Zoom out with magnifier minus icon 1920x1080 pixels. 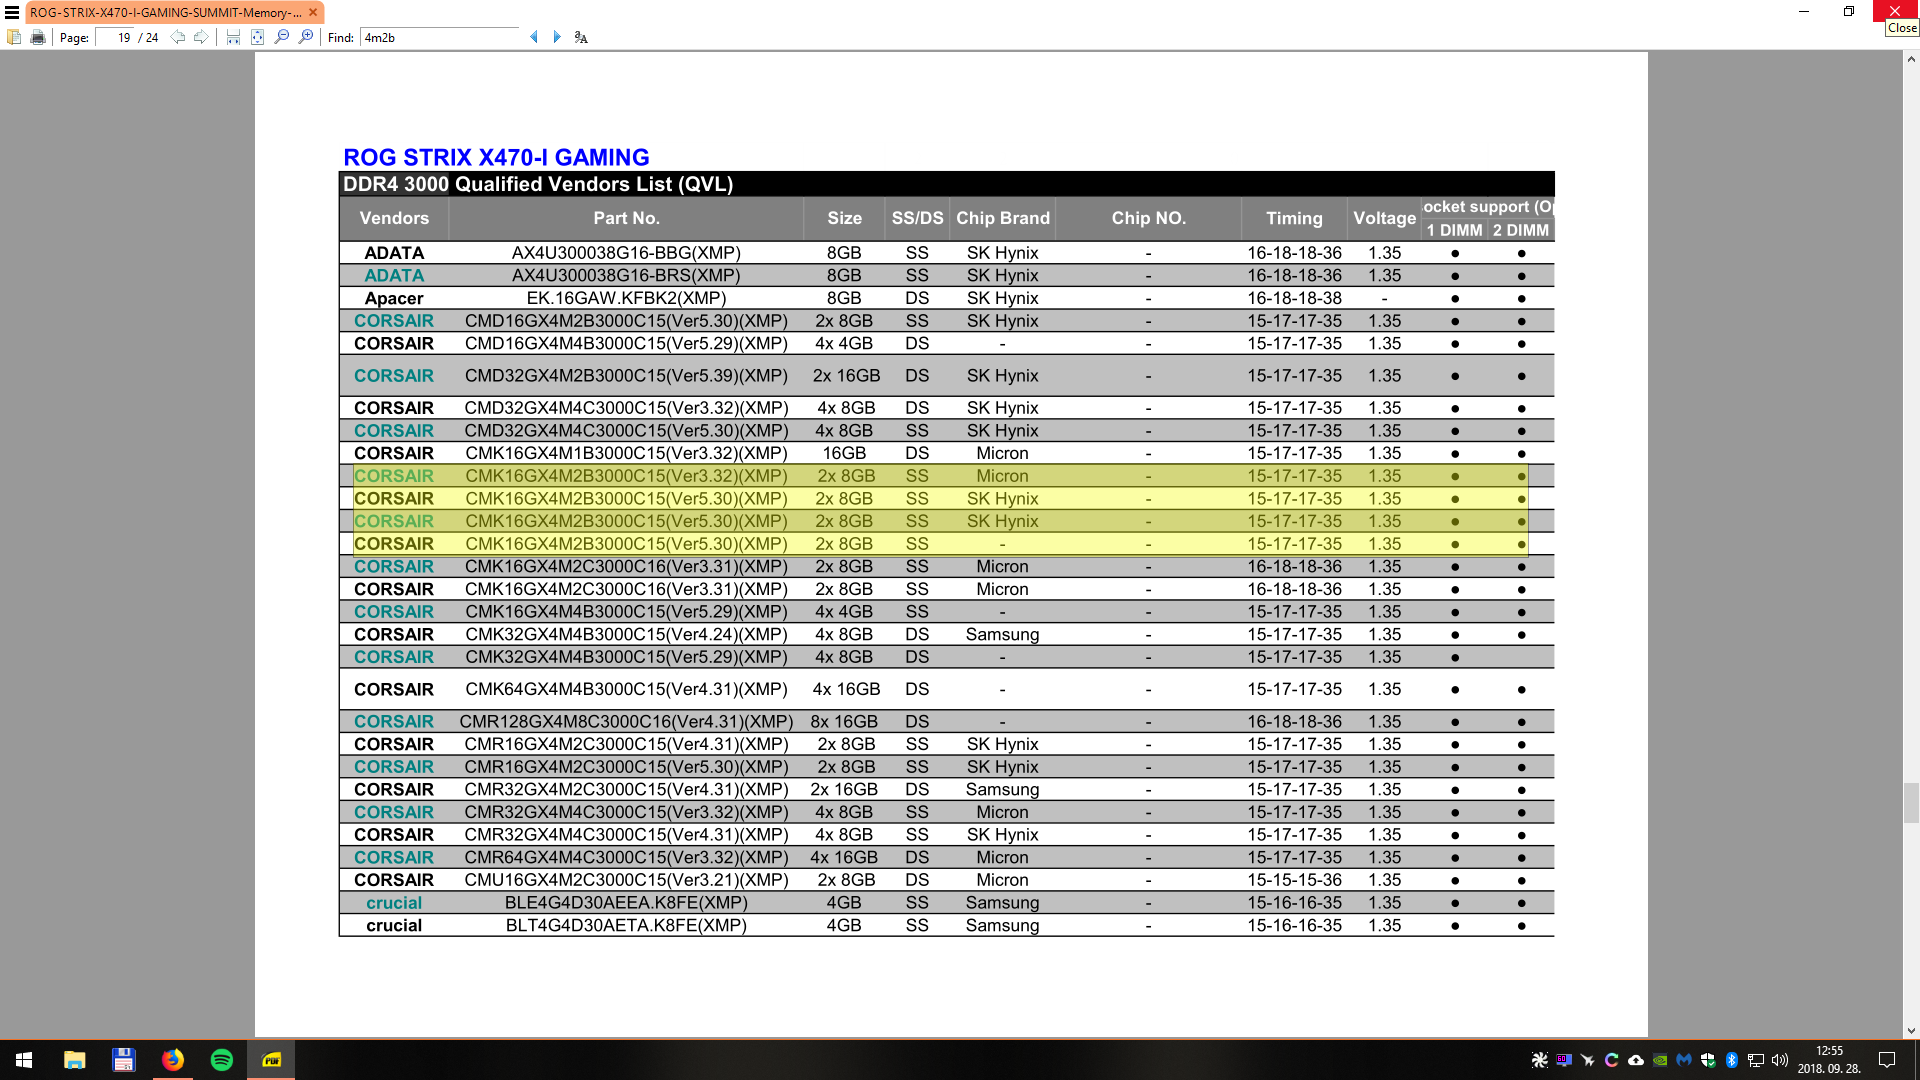tap(282, 37)
